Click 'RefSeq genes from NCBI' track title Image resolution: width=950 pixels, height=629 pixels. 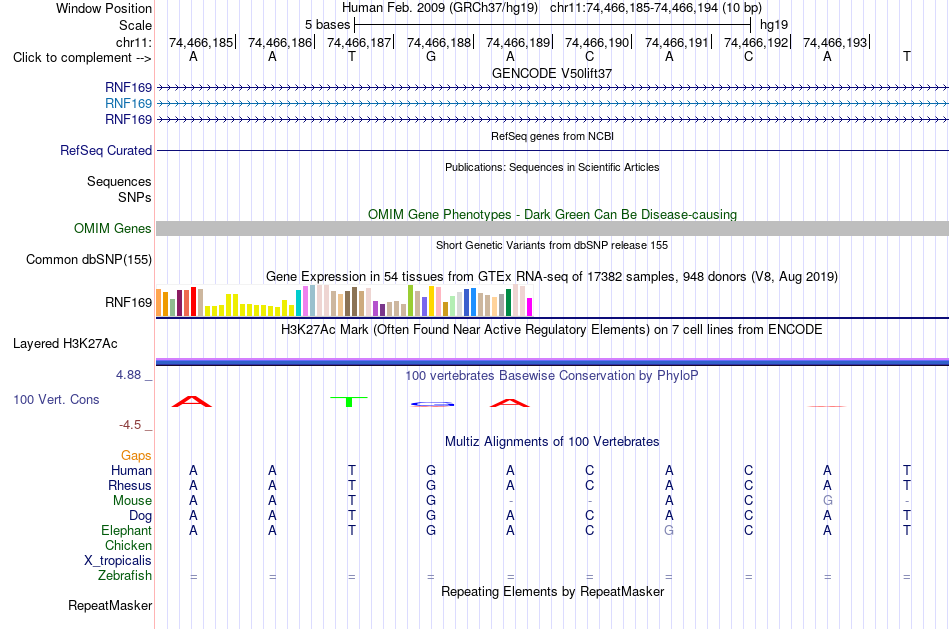click(x=552, y=136)
